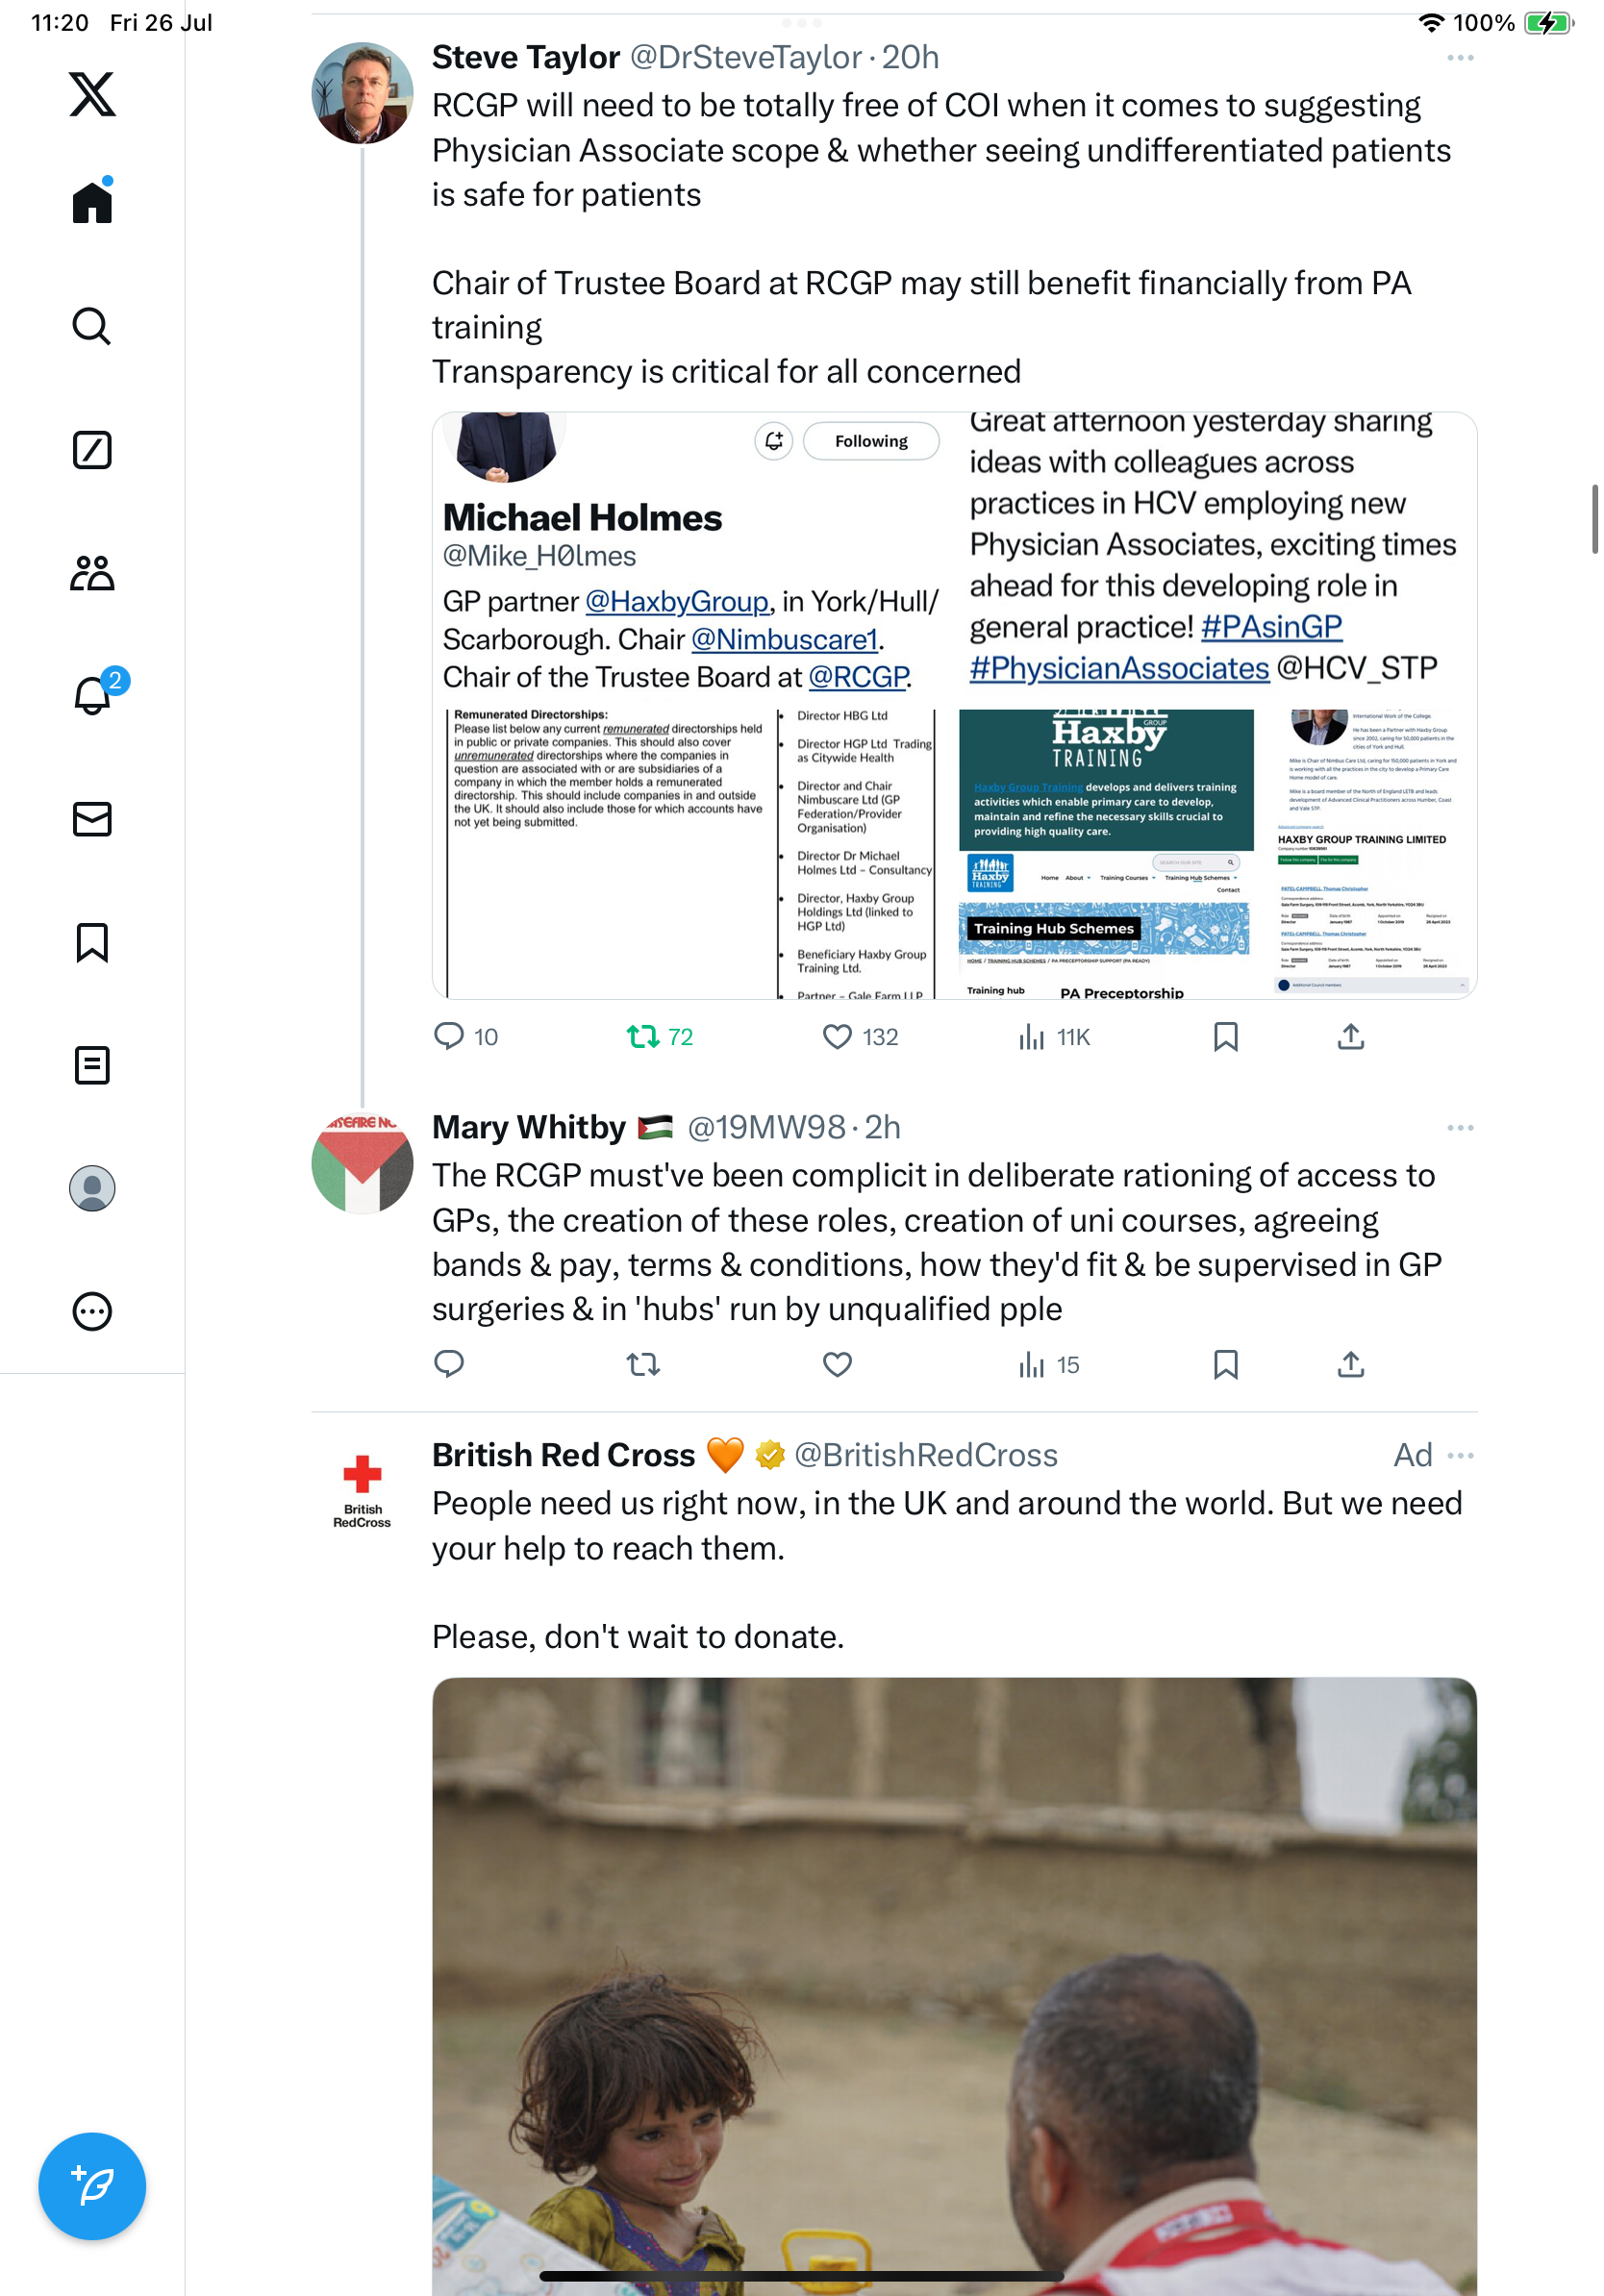Open Bookmarks icon in sidebar
Viewport: 1604px width, 2296px height.
[x=92, y=942]
